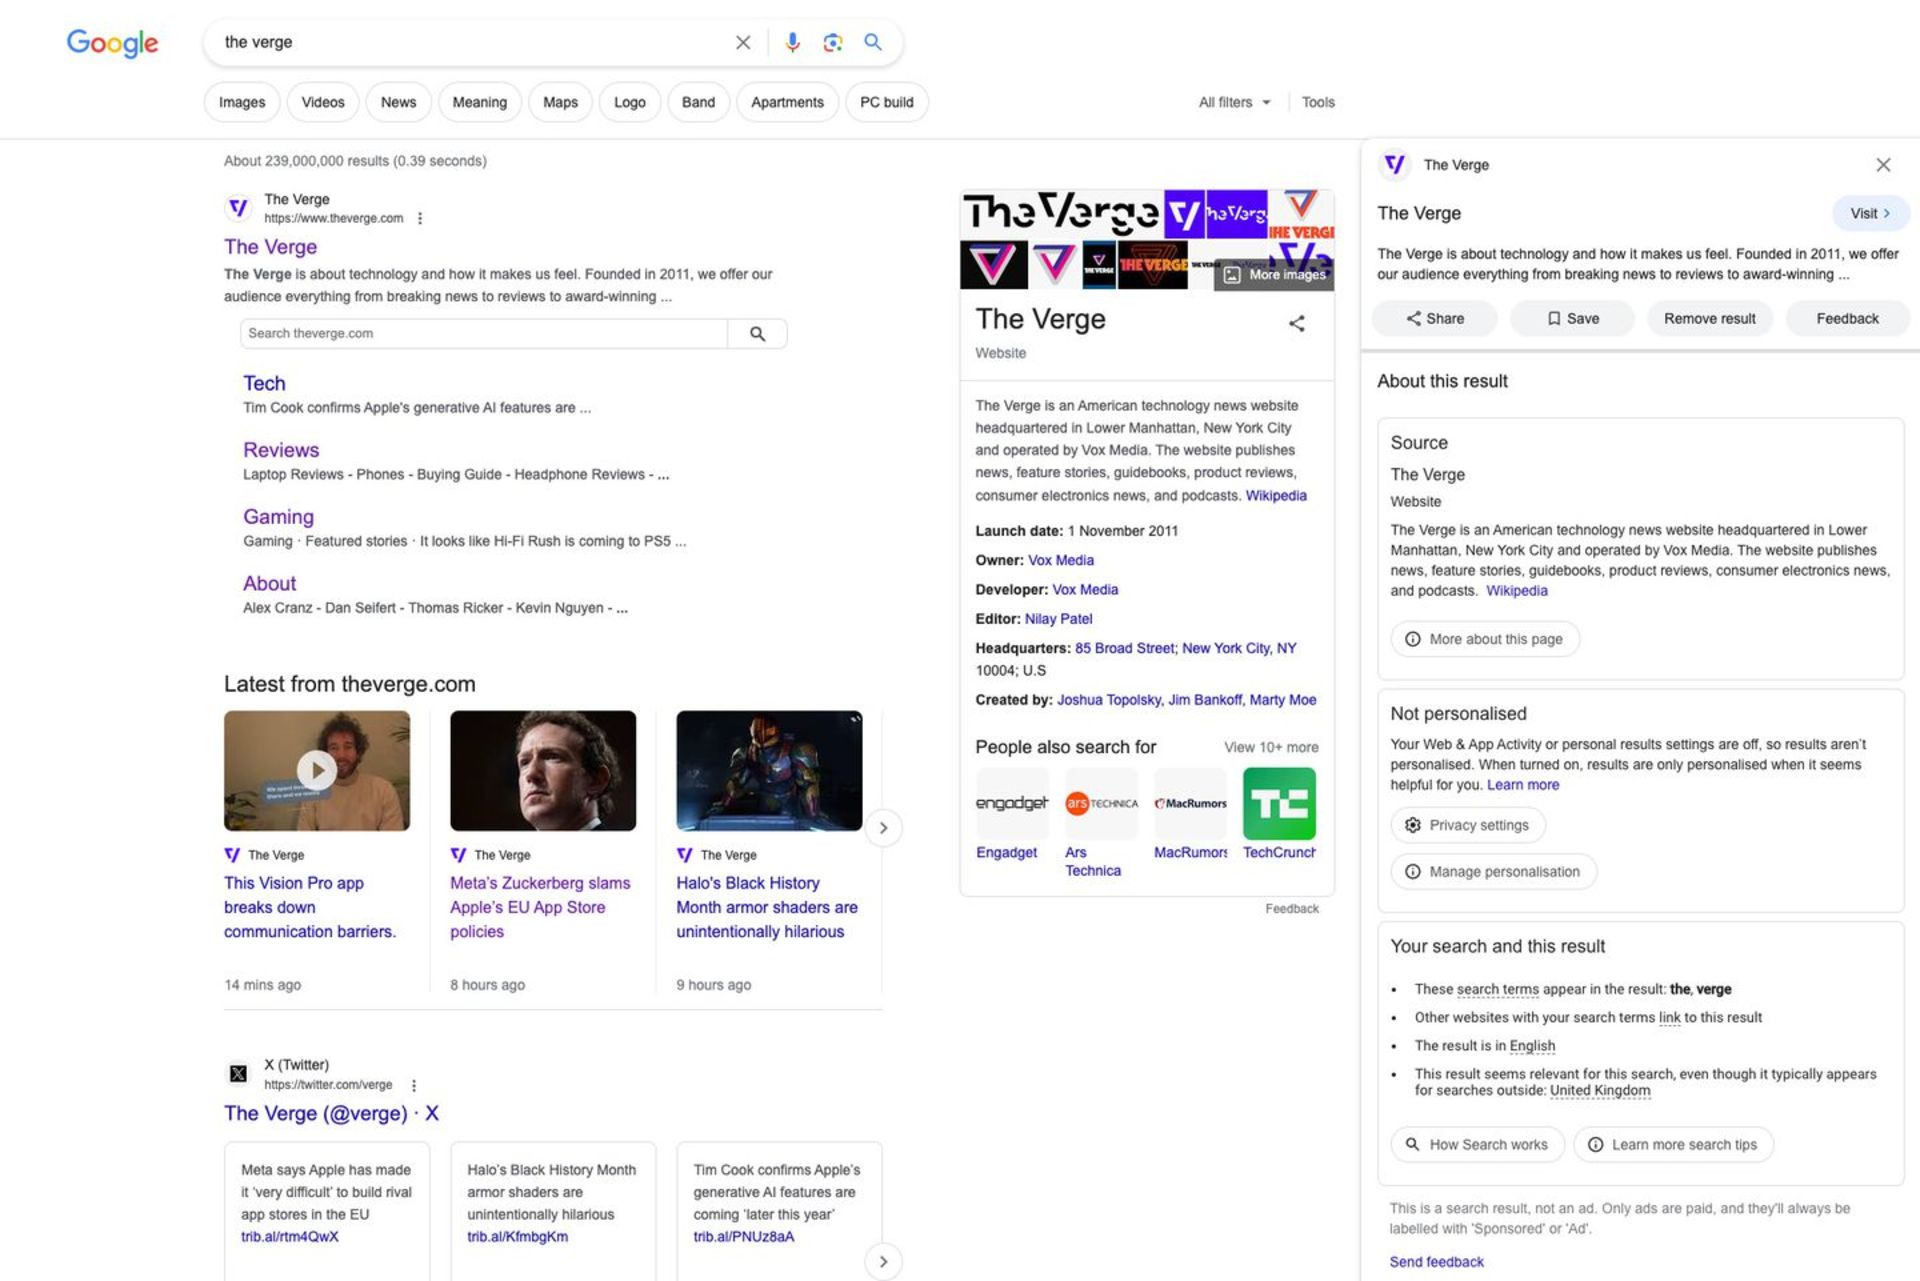This screenshot has width=1920, height=1281.
Task: Open Privacy settings in side panel
Action: (x=1467, y=825)
